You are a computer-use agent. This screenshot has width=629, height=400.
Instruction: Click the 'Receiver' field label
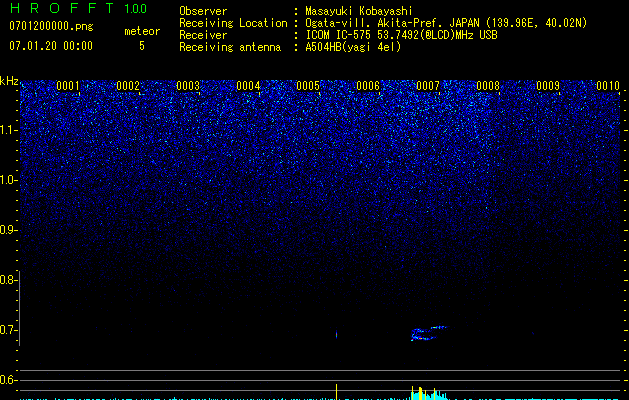tap(203, 35)
